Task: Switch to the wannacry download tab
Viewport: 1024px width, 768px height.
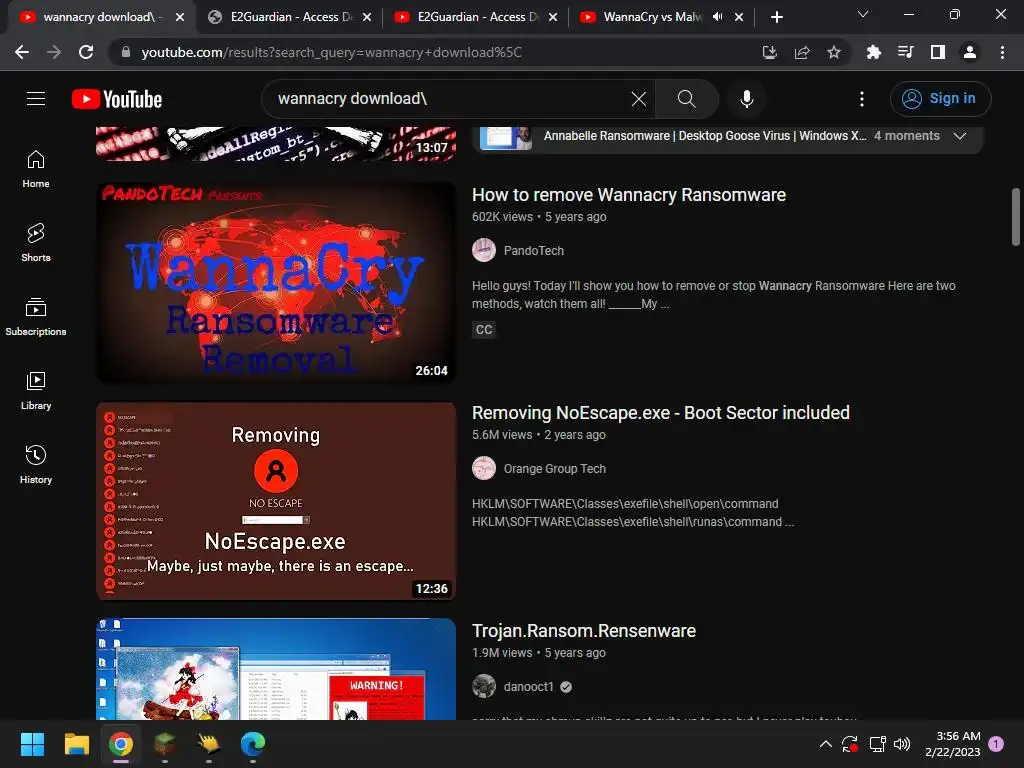Action: 101,17
